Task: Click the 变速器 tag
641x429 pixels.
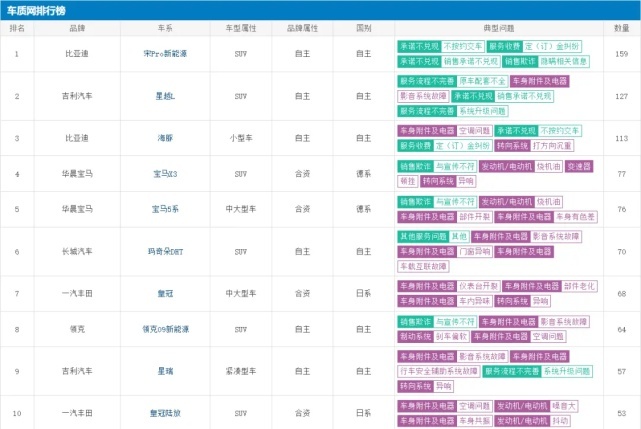Action: (x=579, y=166)
